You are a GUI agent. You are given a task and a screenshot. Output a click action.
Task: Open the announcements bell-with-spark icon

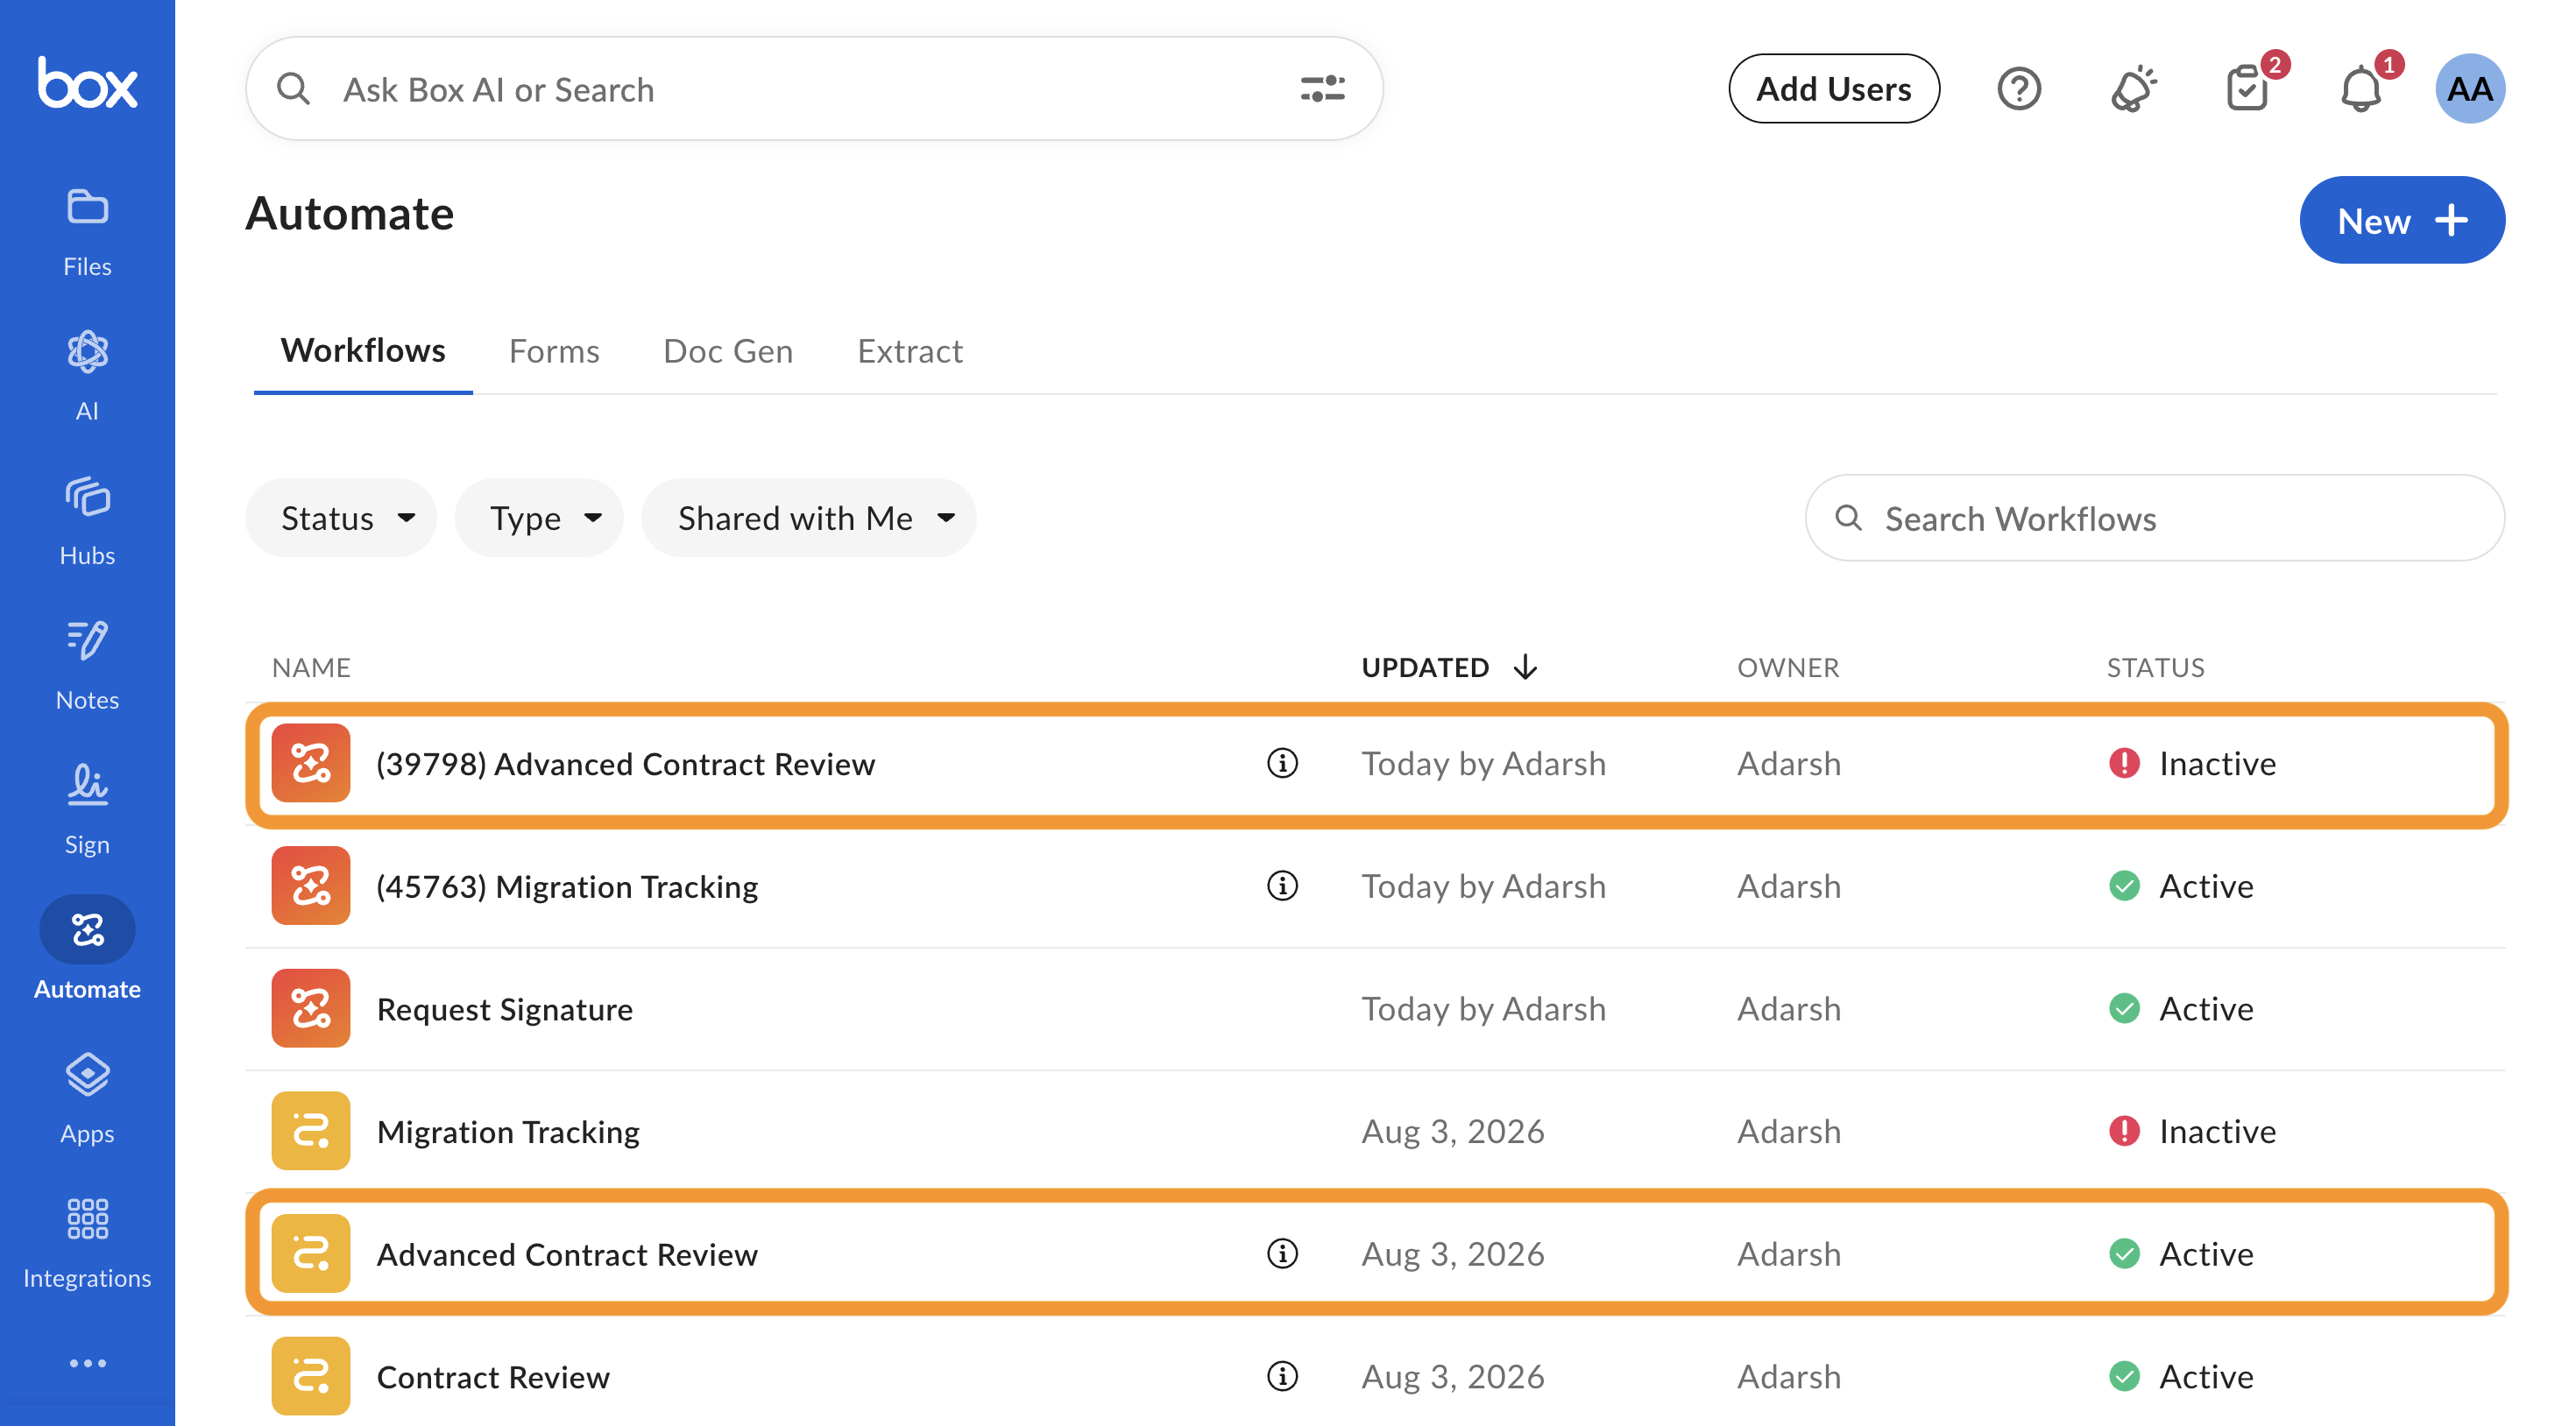tap(2133, 89)
